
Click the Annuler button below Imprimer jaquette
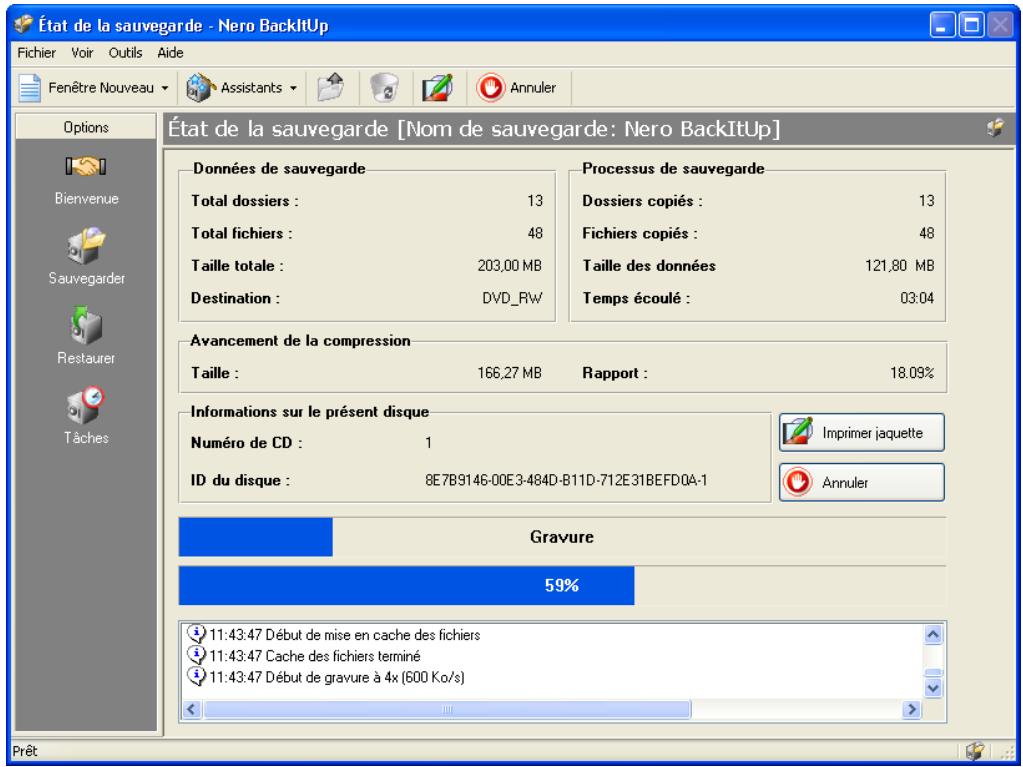[x=862, y=483]
